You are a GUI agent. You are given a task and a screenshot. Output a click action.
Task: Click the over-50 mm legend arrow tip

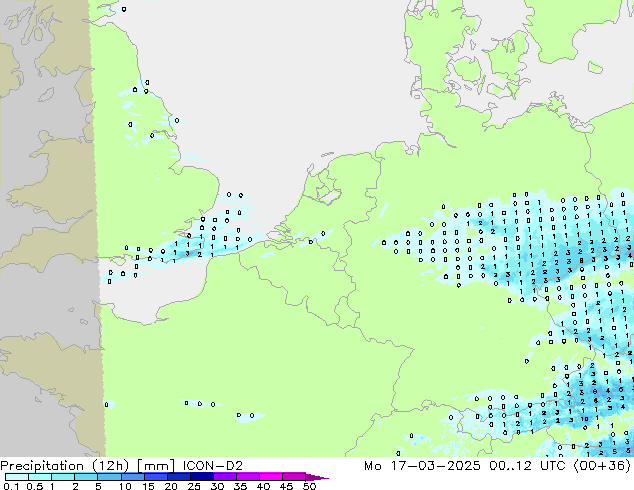(x=317, y=477)
